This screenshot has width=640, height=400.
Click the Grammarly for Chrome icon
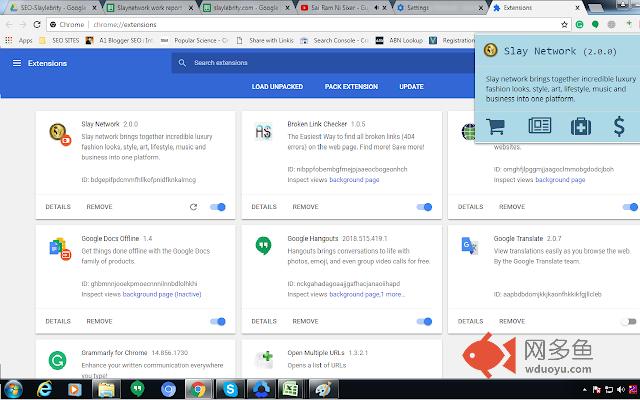(58, 360)
